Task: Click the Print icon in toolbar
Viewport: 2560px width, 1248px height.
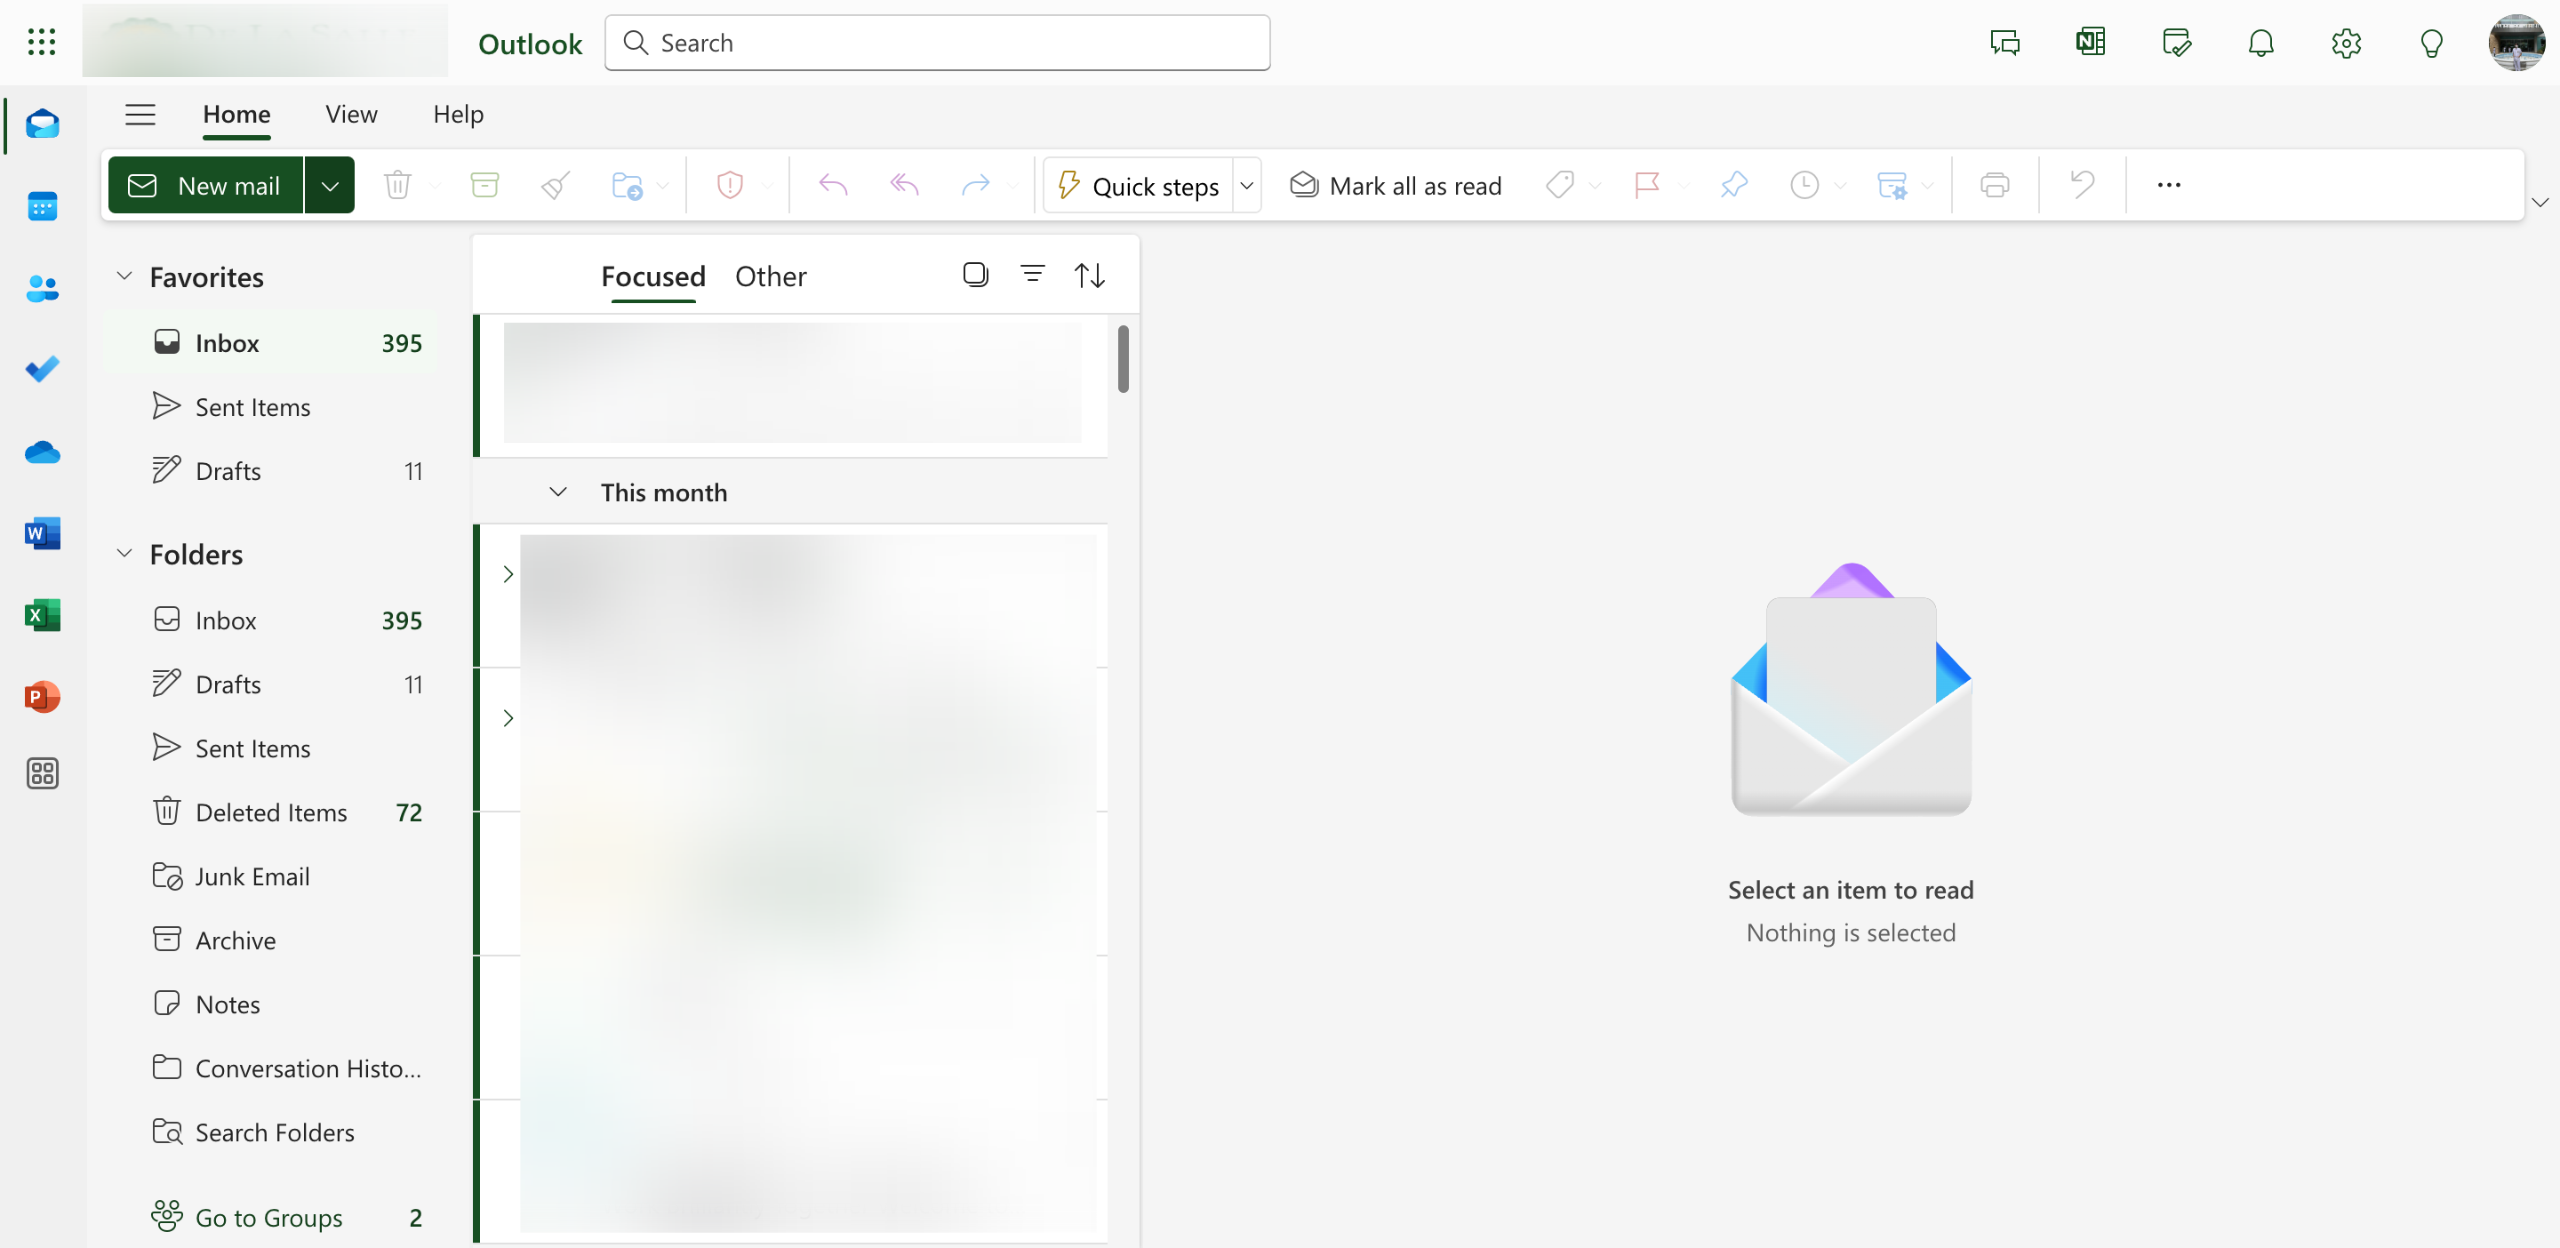Action: point(1994,185)
